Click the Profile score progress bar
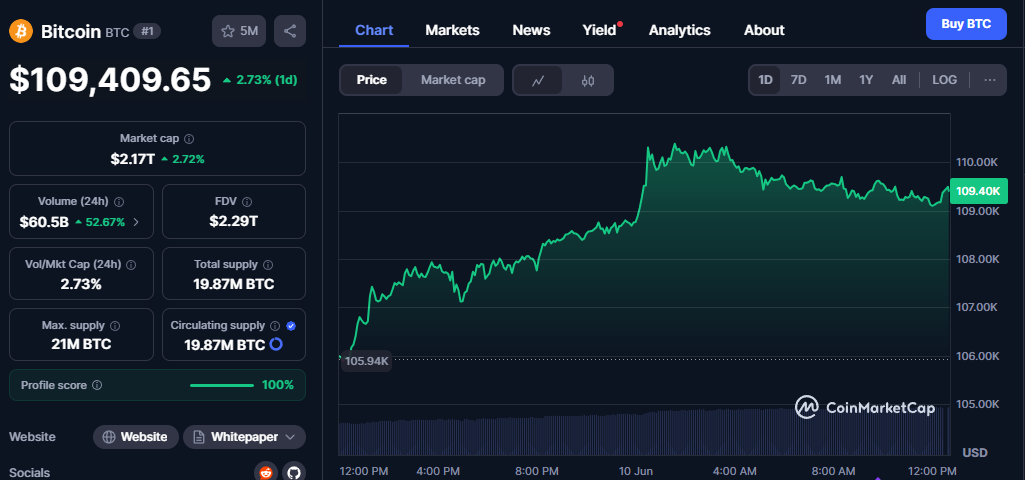This screenshot has width=1025, height=480. pos(222,385)
